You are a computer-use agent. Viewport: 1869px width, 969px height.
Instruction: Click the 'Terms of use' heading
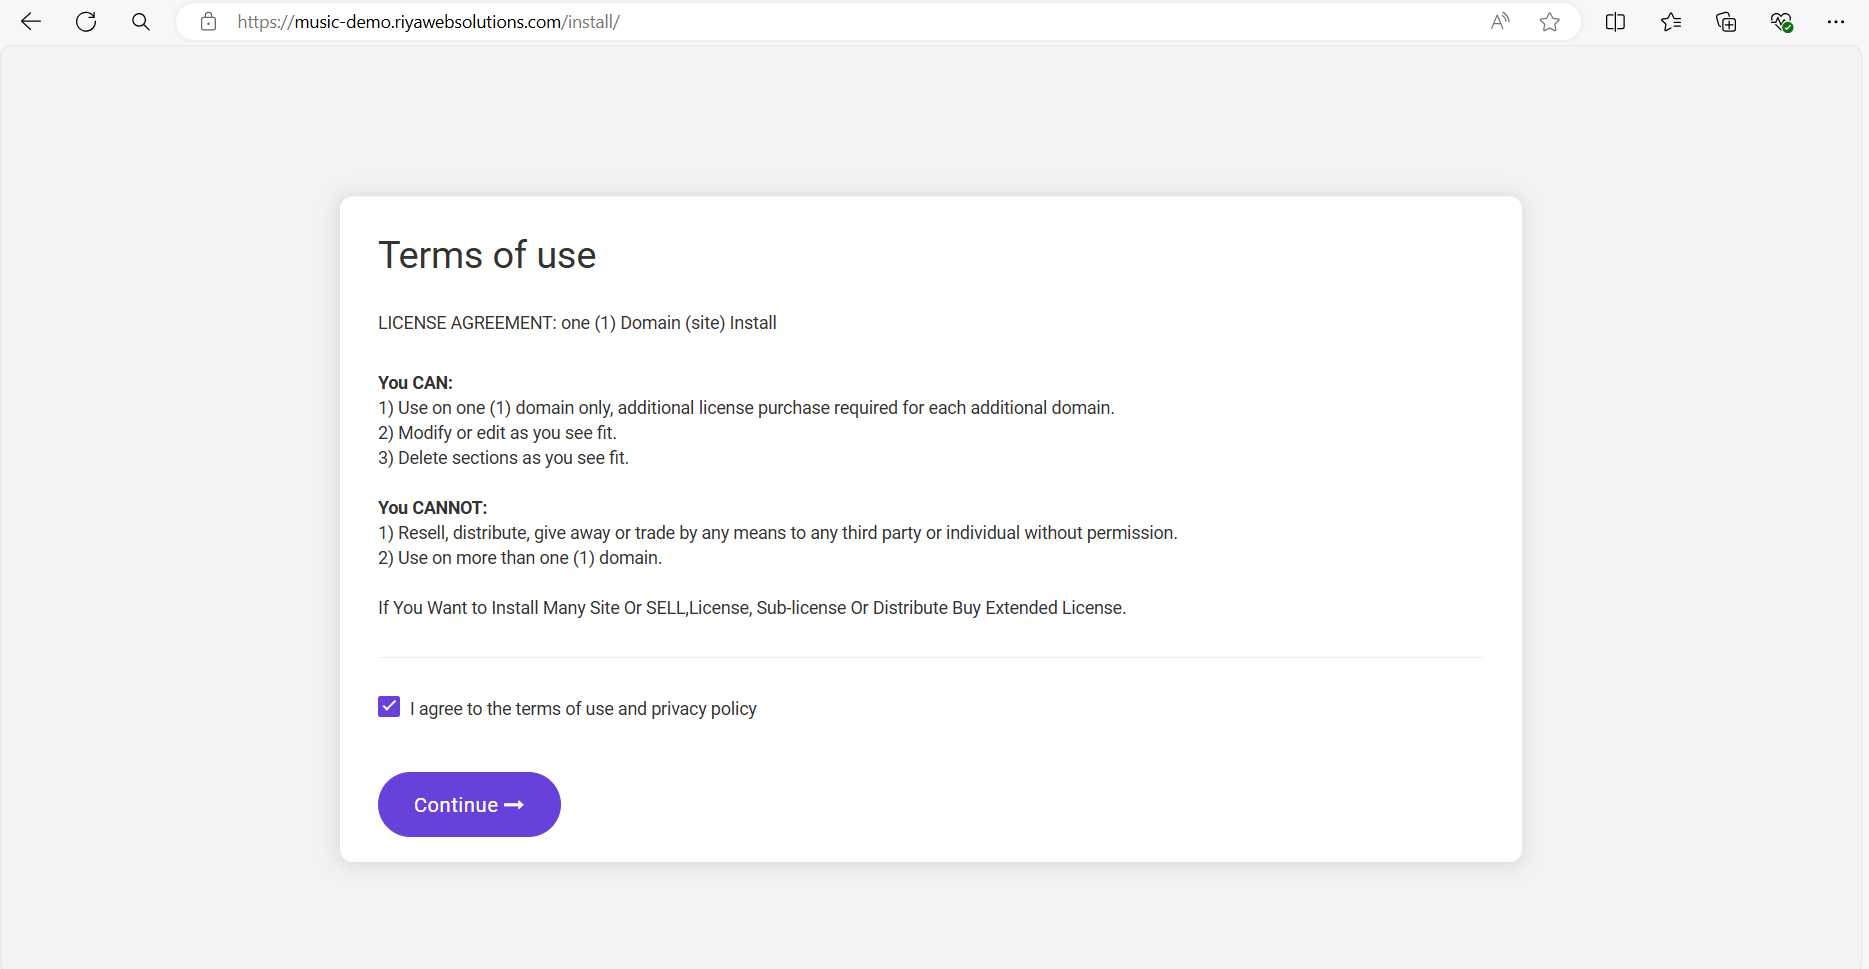487,255
